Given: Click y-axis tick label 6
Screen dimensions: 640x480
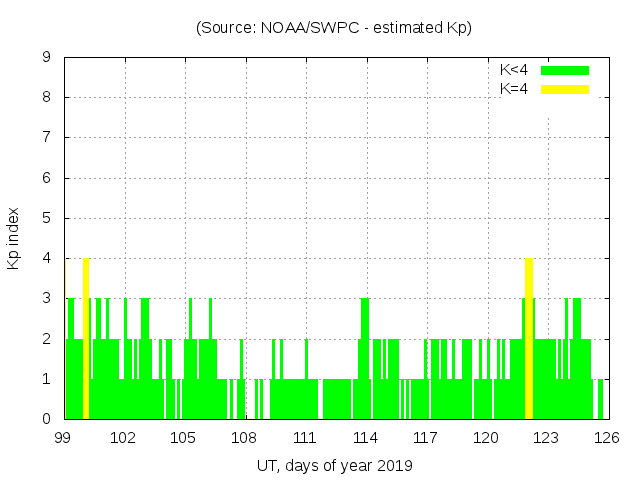Looking at the screenshot, I should click(46, 178).
